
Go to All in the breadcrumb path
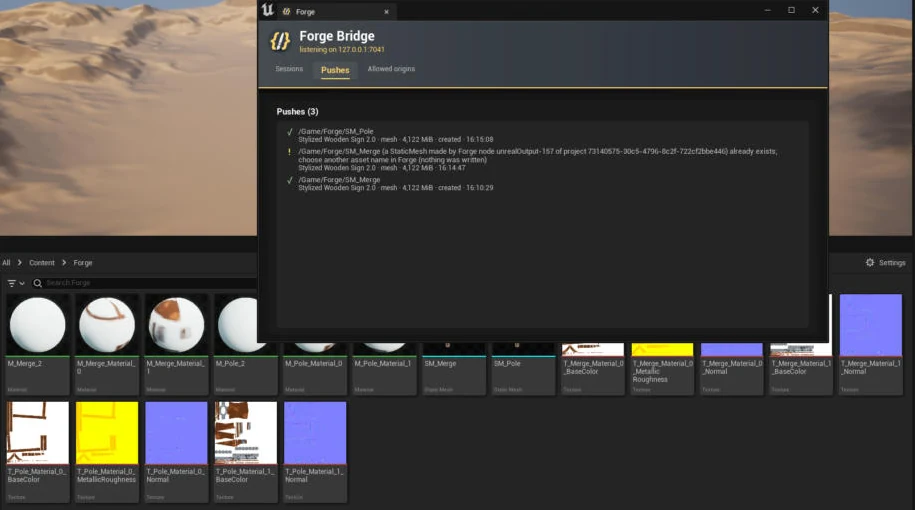click(6, 263)
